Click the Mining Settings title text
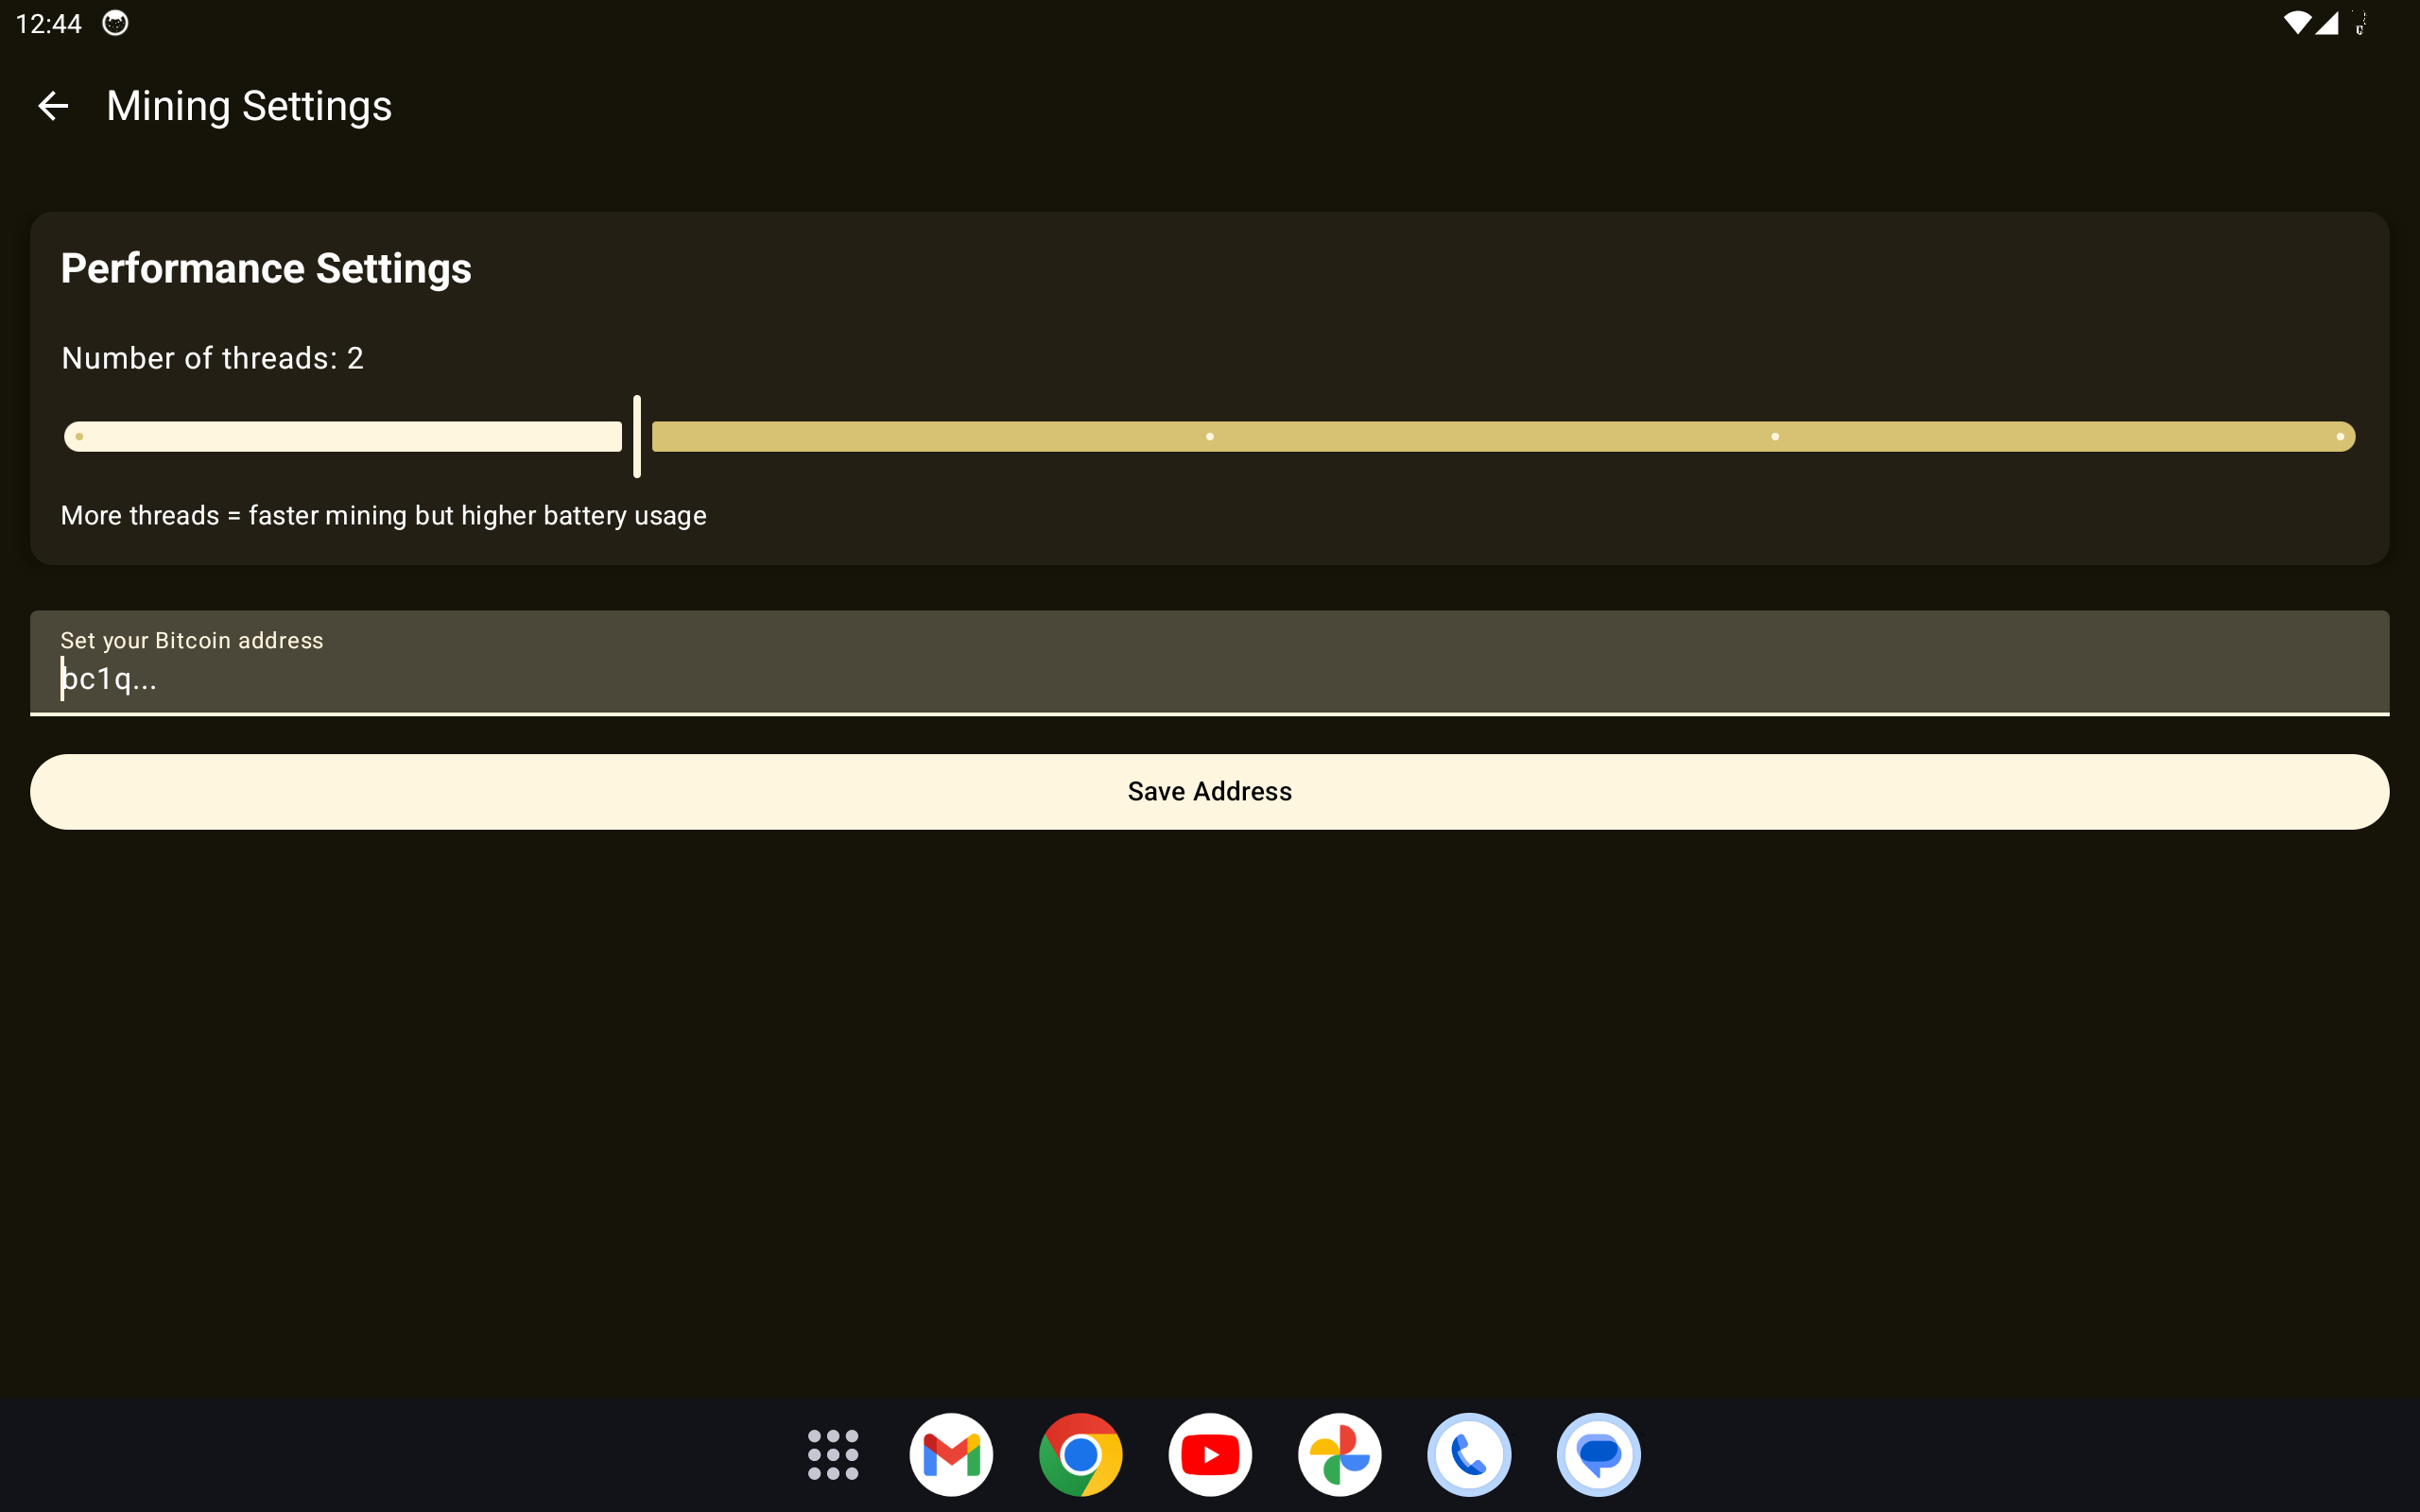The image size is (2420, 1512). click(x=249, y=106)
